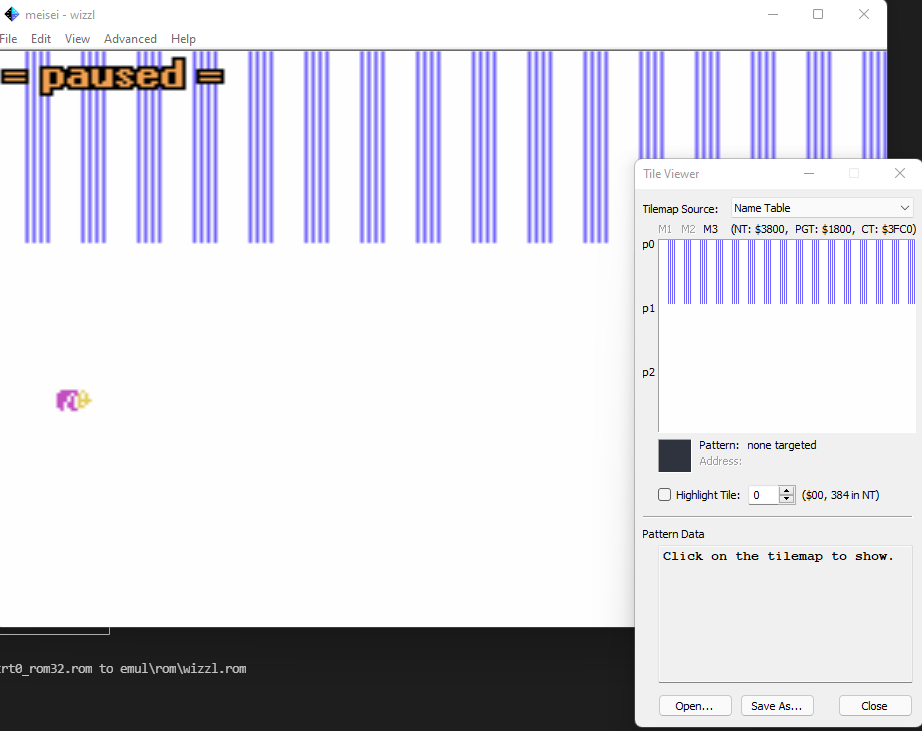This screenshot has height=731, width=922.
Task: Click the pattern preview color swatch
Action: 674,455
